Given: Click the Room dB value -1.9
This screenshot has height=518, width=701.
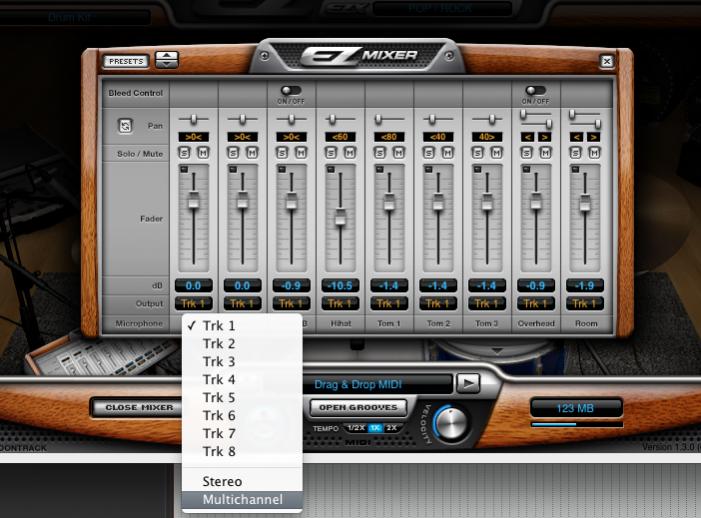Looking at the screenshot, I should point(585,285).
